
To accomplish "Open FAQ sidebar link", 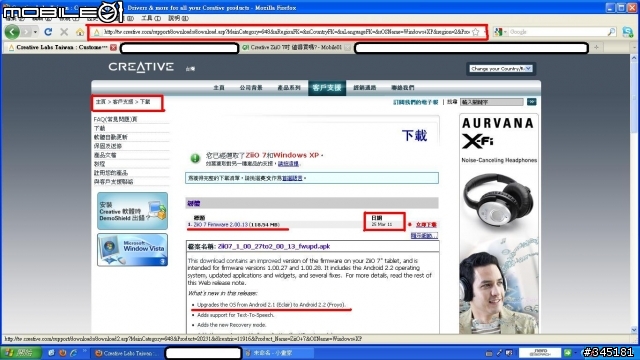I will coord(116,119).
